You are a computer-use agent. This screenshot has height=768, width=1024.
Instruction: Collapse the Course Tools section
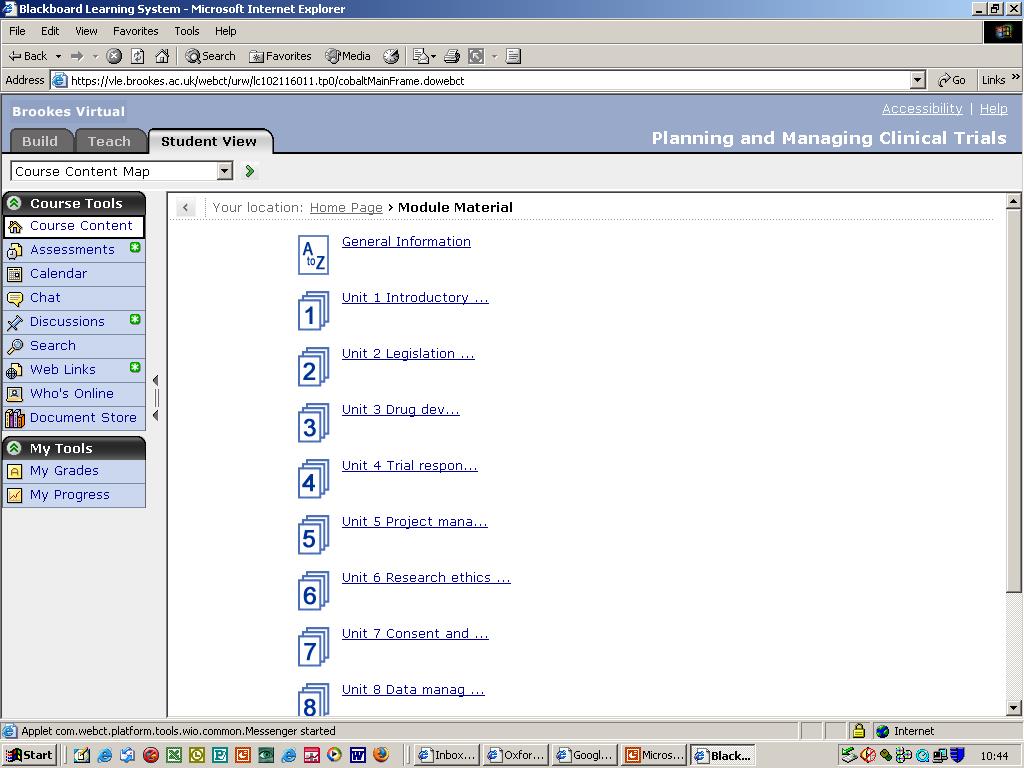[14, 203]
